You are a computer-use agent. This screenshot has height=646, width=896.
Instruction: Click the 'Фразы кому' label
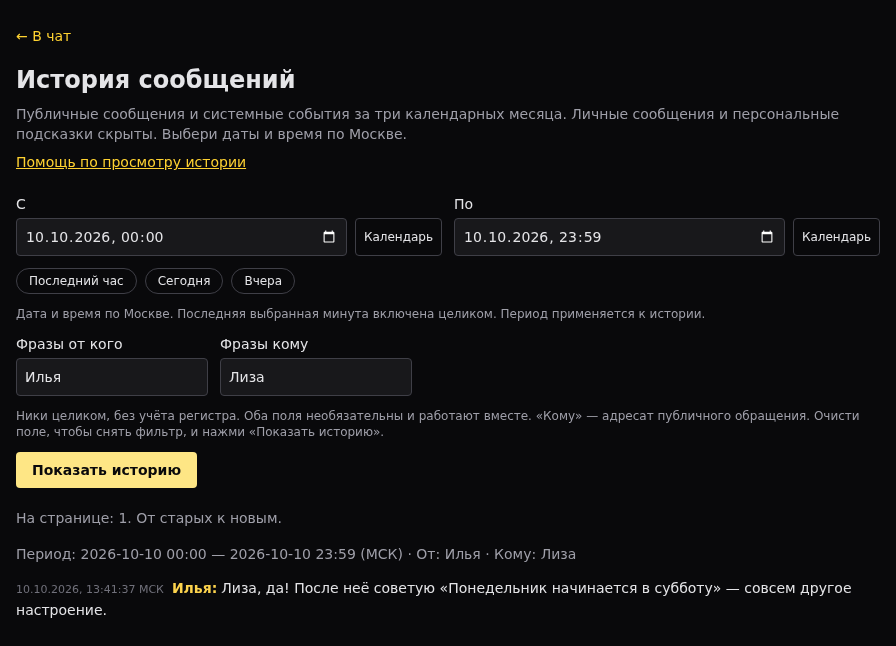coord(264,344)
